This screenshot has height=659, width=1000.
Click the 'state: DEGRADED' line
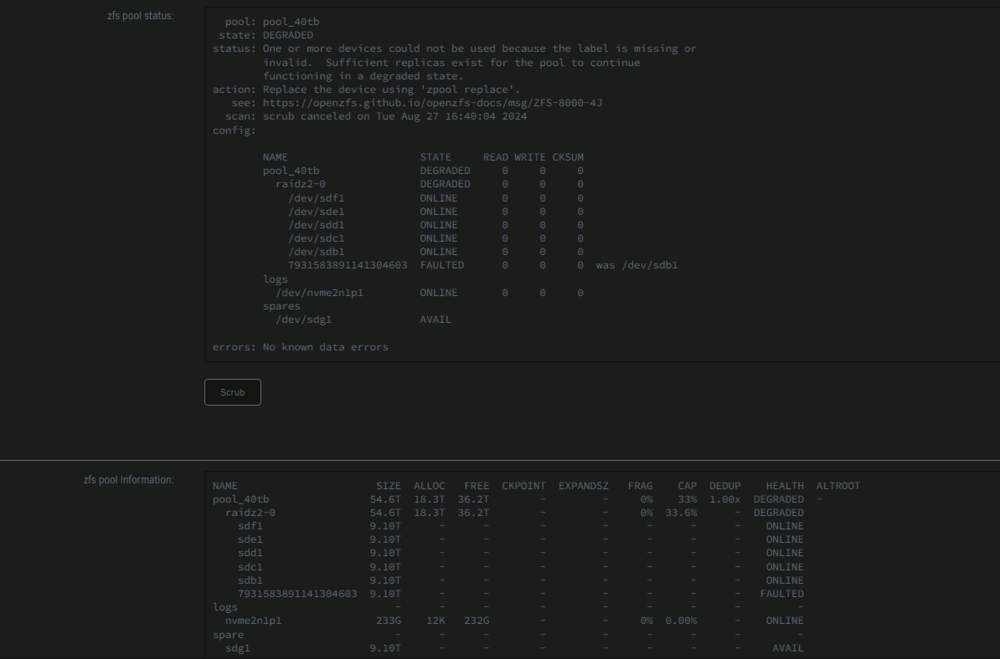(x=266, y=35)
